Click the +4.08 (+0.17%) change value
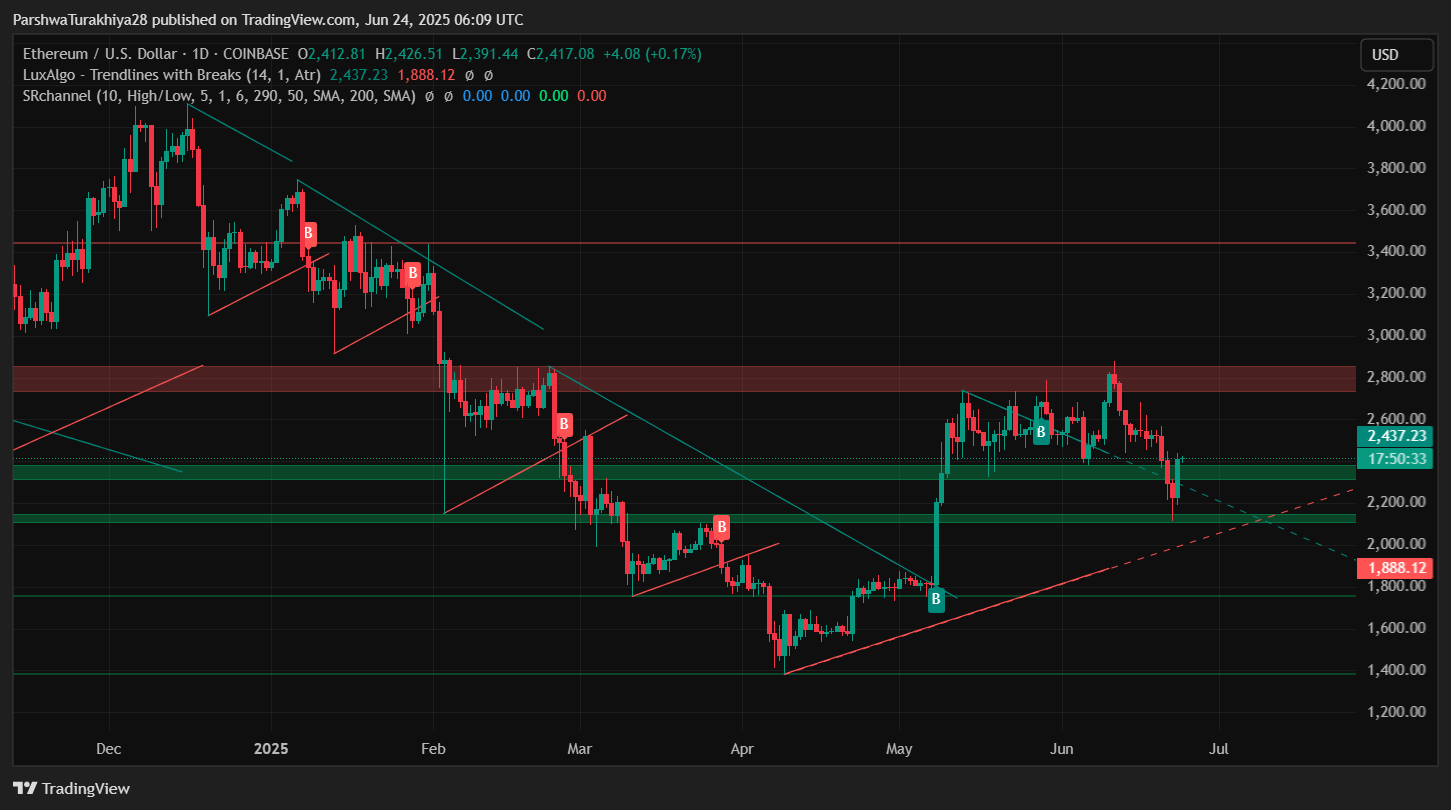 click(651, 53)
